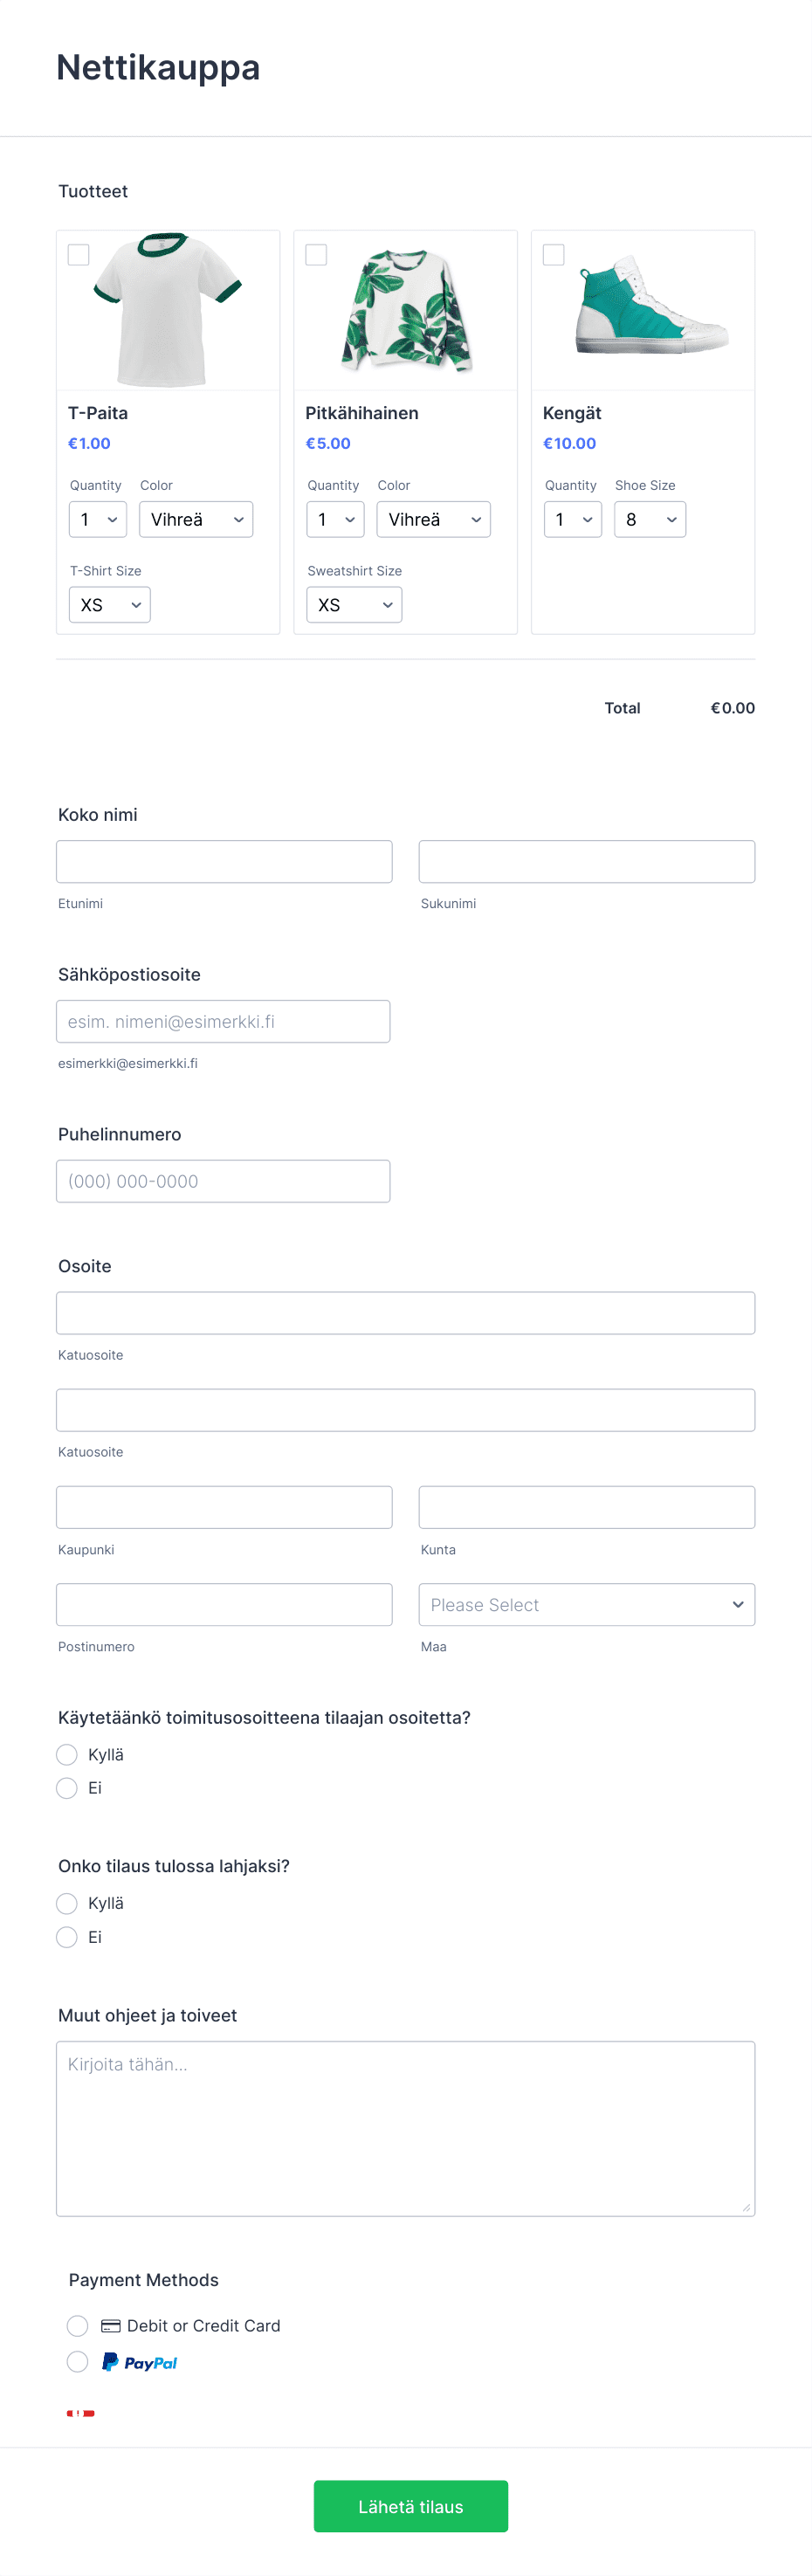The image size is (812, 2576).
Task: Click the Pitkähihainen sweatshirt image
Action: [406, 311]
